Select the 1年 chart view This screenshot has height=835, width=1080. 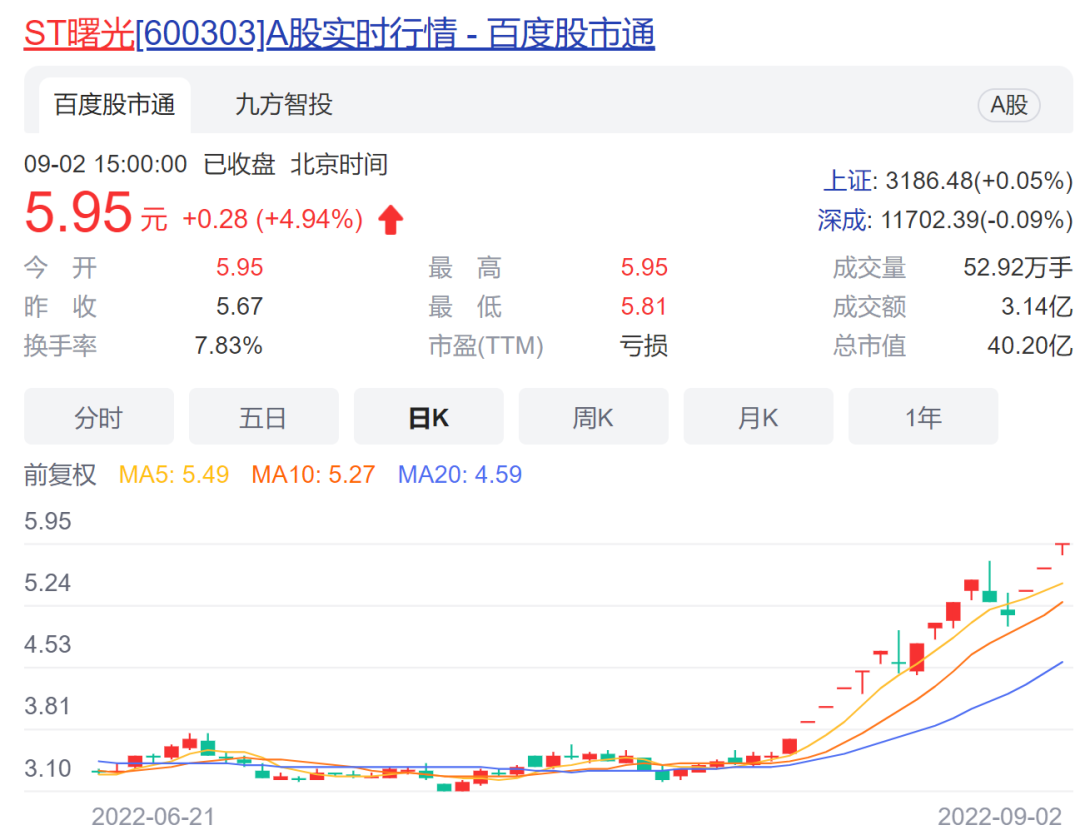click(923, 417)
